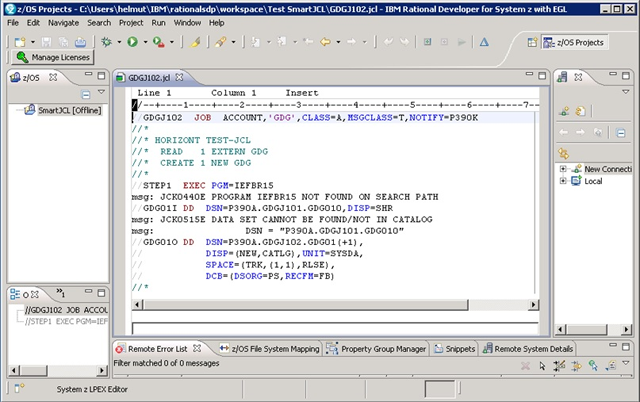
Task: Switch to Property Group Manager tab
Action: tap(376, 349)
